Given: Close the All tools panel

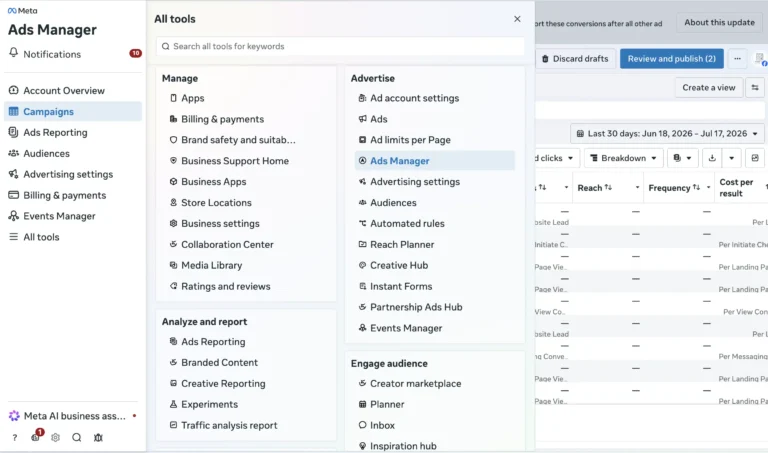Looking at the screenshot, I should [517, 19].
